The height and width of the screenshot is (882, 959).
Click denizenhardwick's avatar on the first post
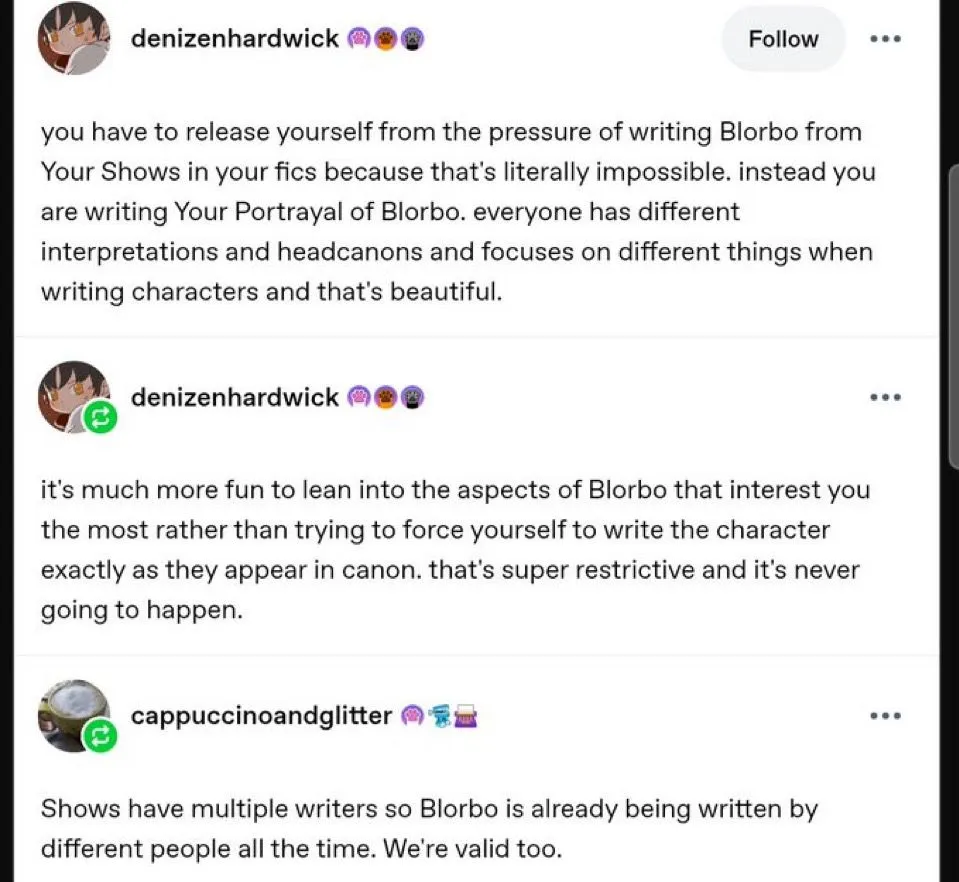coord(74,39)
